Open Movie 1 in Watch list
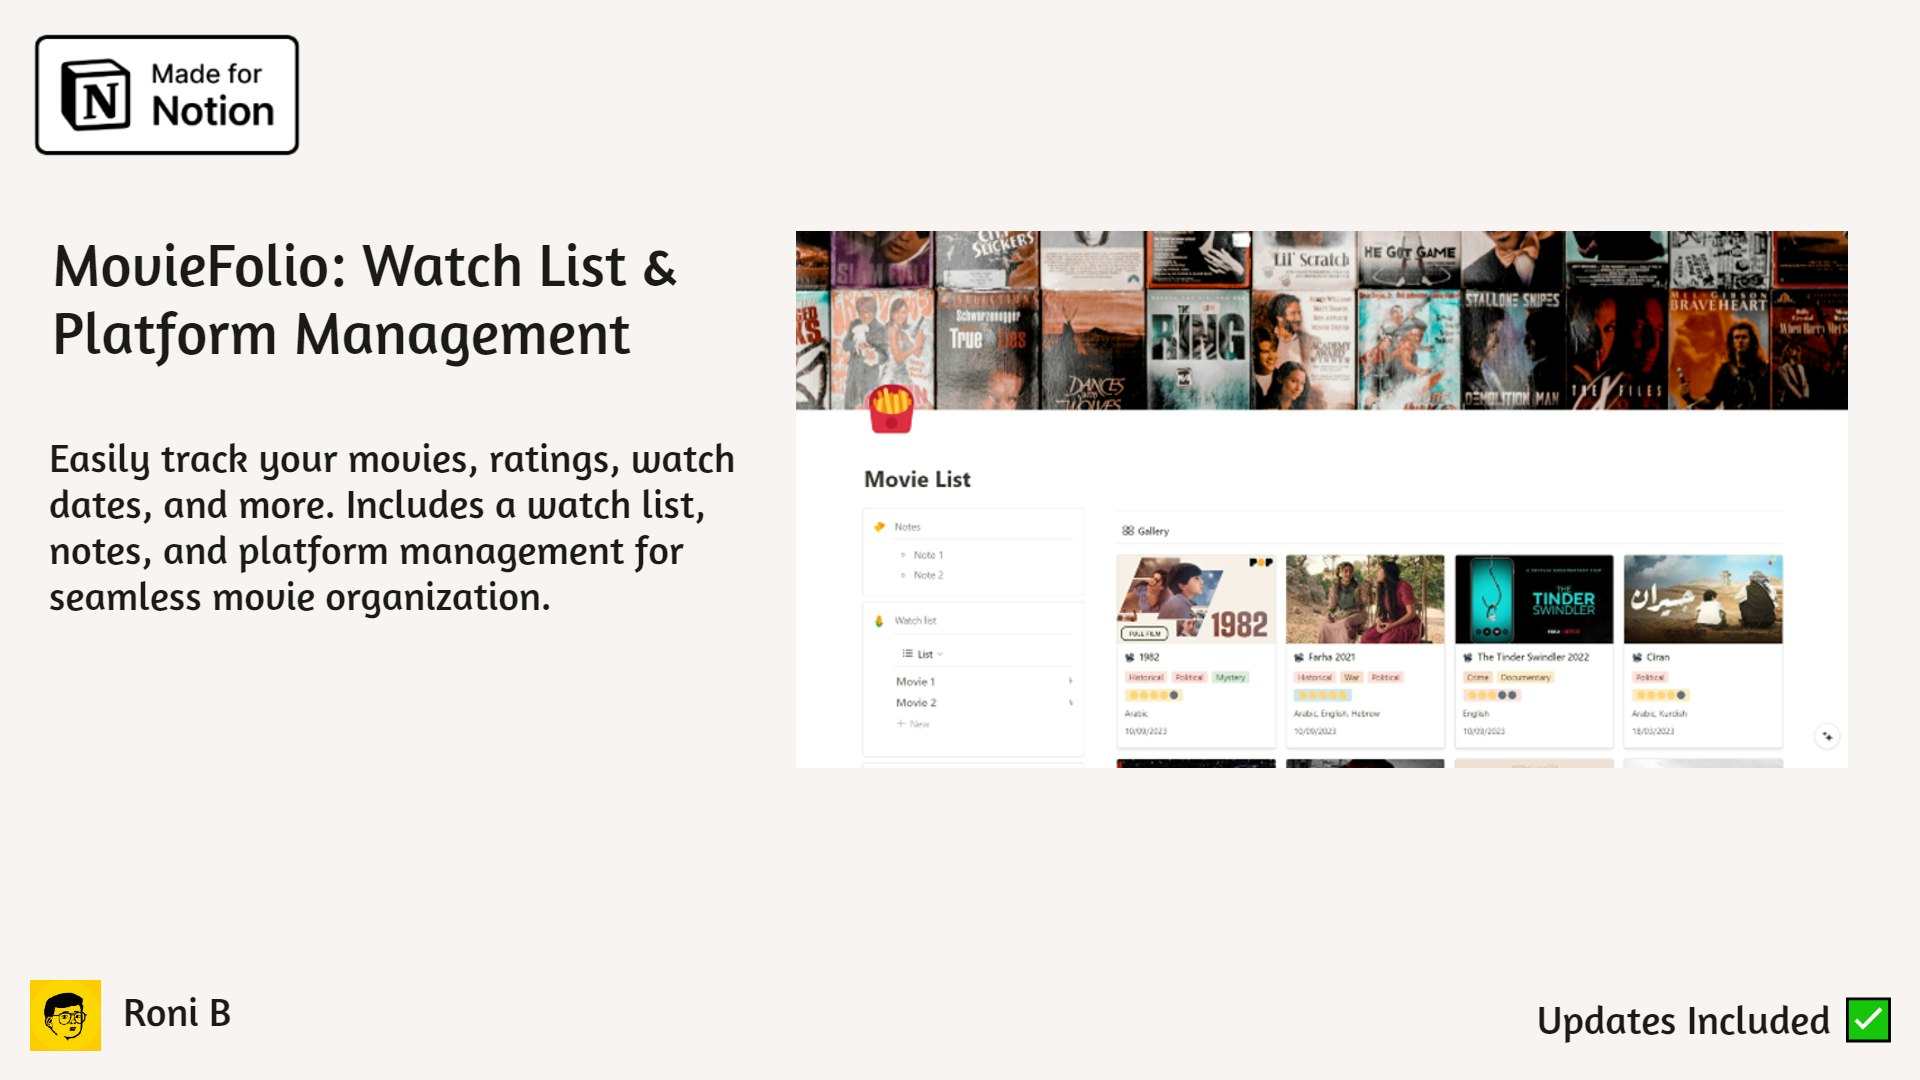 click(915, 681)
